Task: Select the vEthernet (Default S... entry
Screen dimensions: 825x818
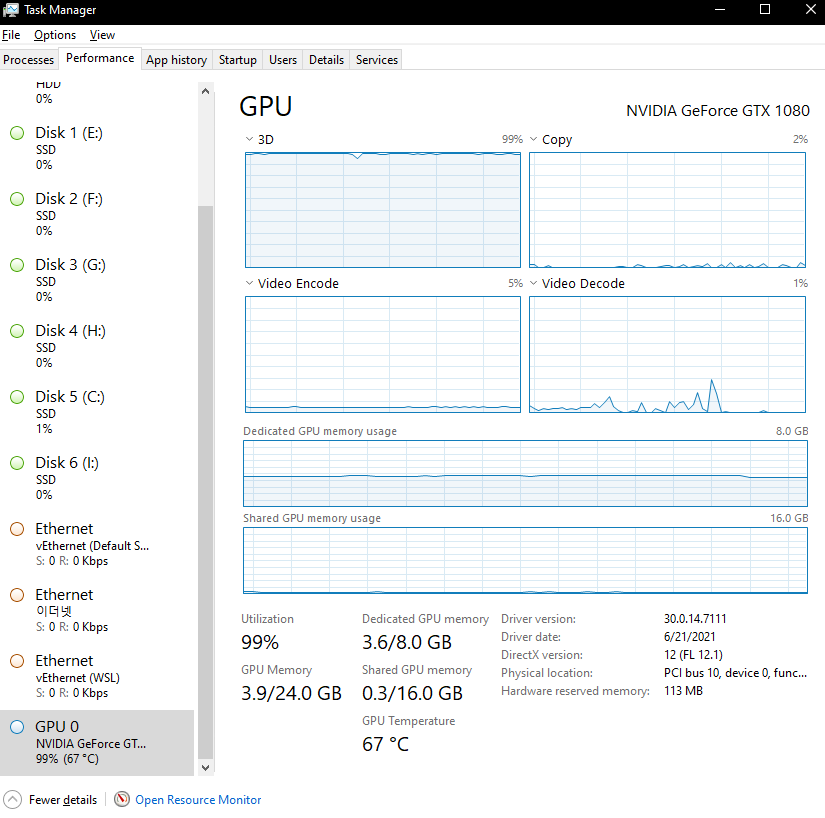Action: [x=97, y=544]
